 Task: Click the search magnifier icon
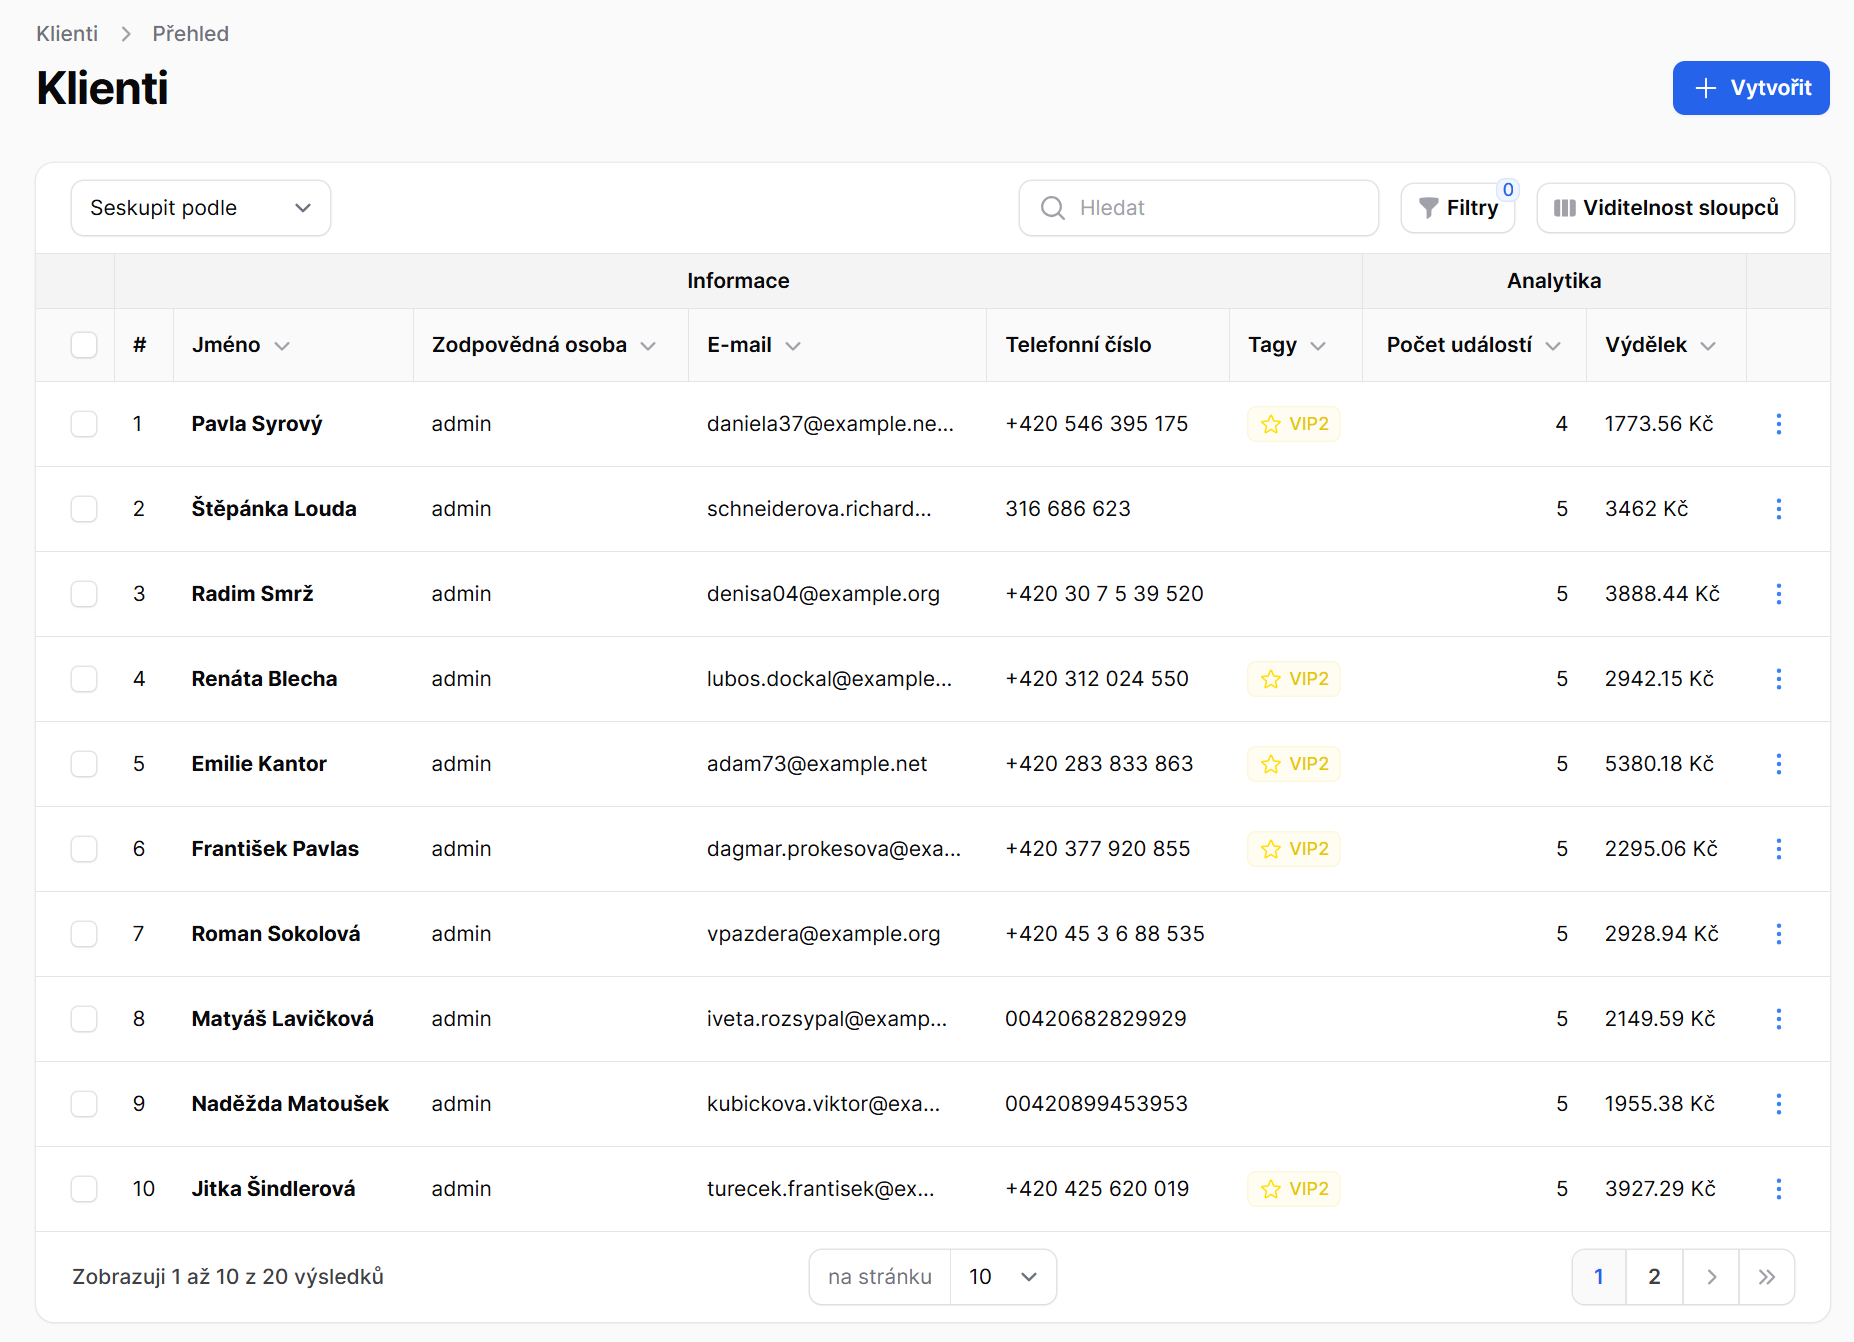coord(1053,208)
